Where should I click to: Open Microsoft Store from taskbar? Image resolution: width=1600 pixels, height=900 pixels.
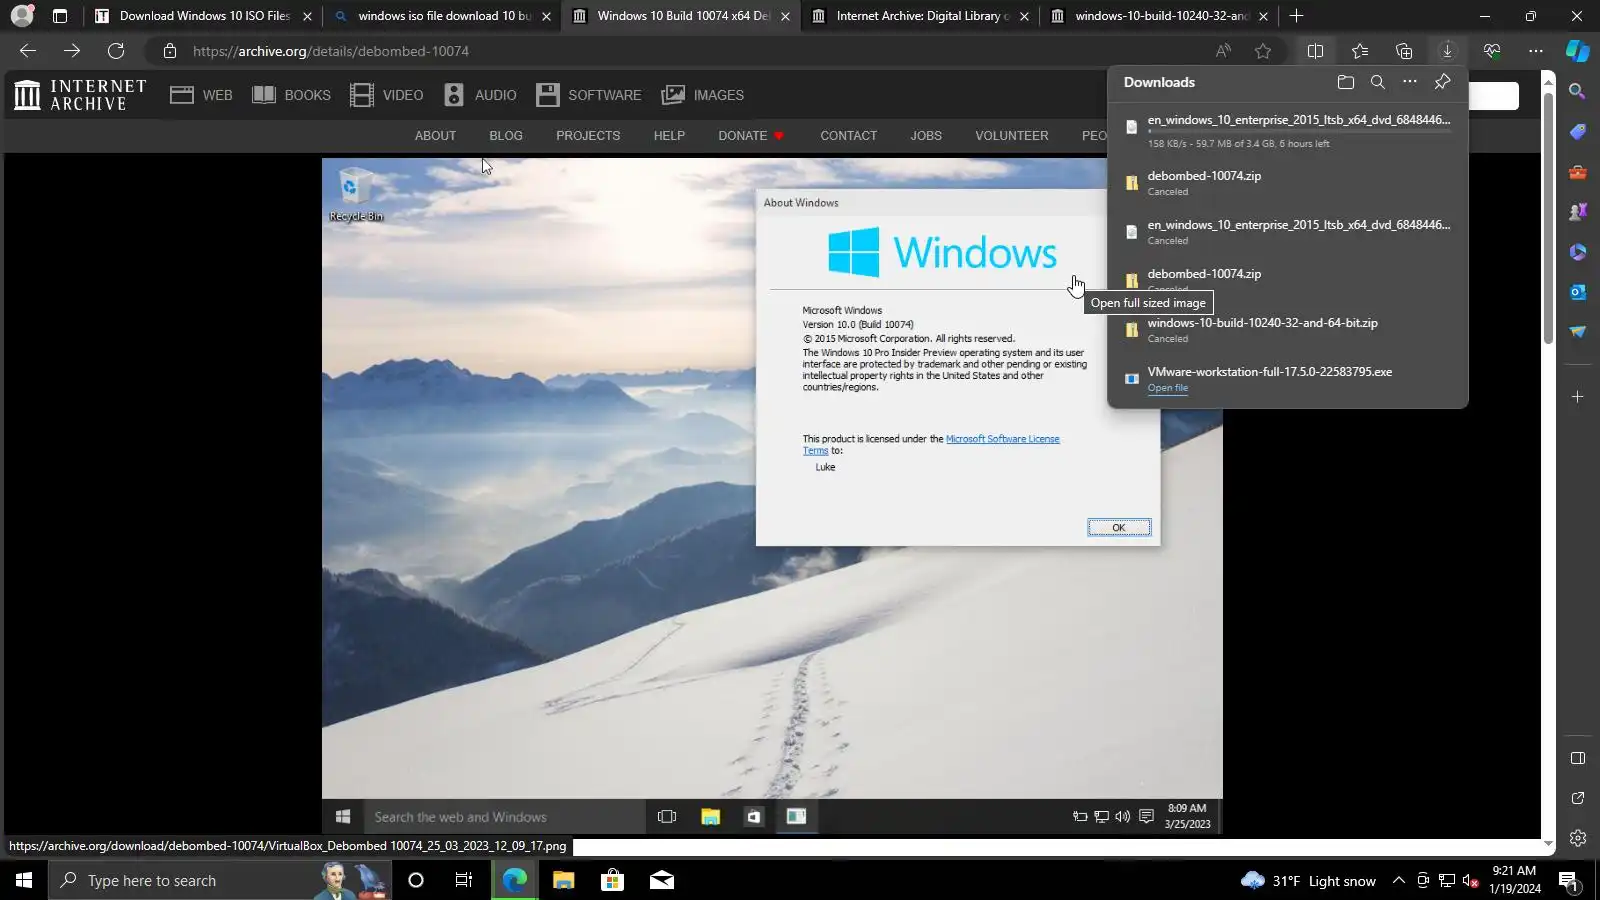coord(613,880)
